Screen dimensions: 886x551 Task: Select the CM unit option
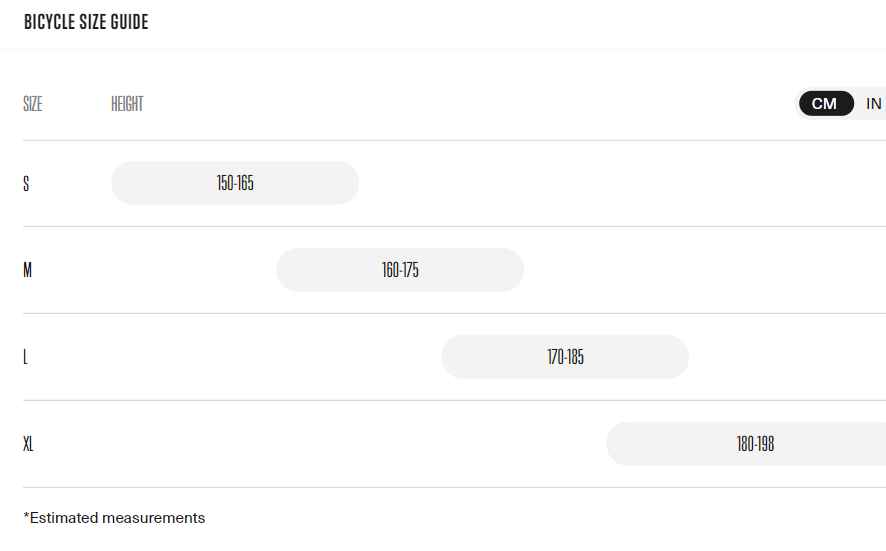click(825, 104)
